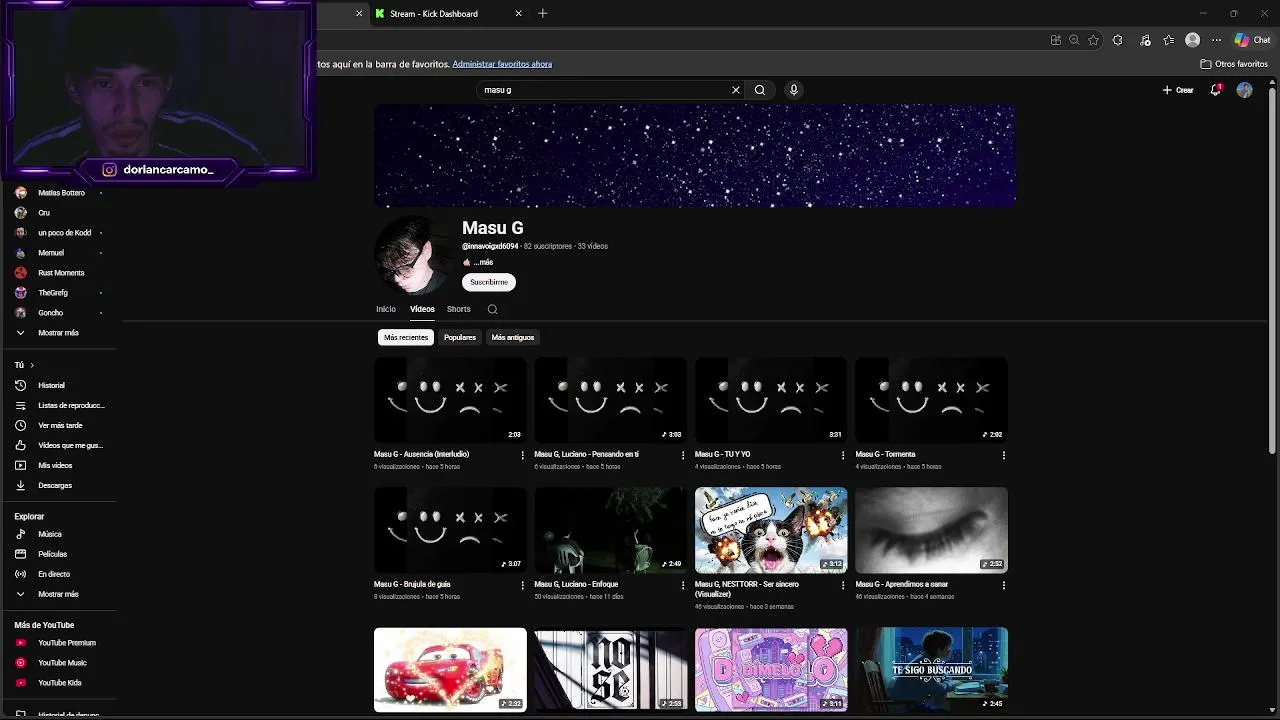Select the Populares filter chip

click(x=460, y=337)
